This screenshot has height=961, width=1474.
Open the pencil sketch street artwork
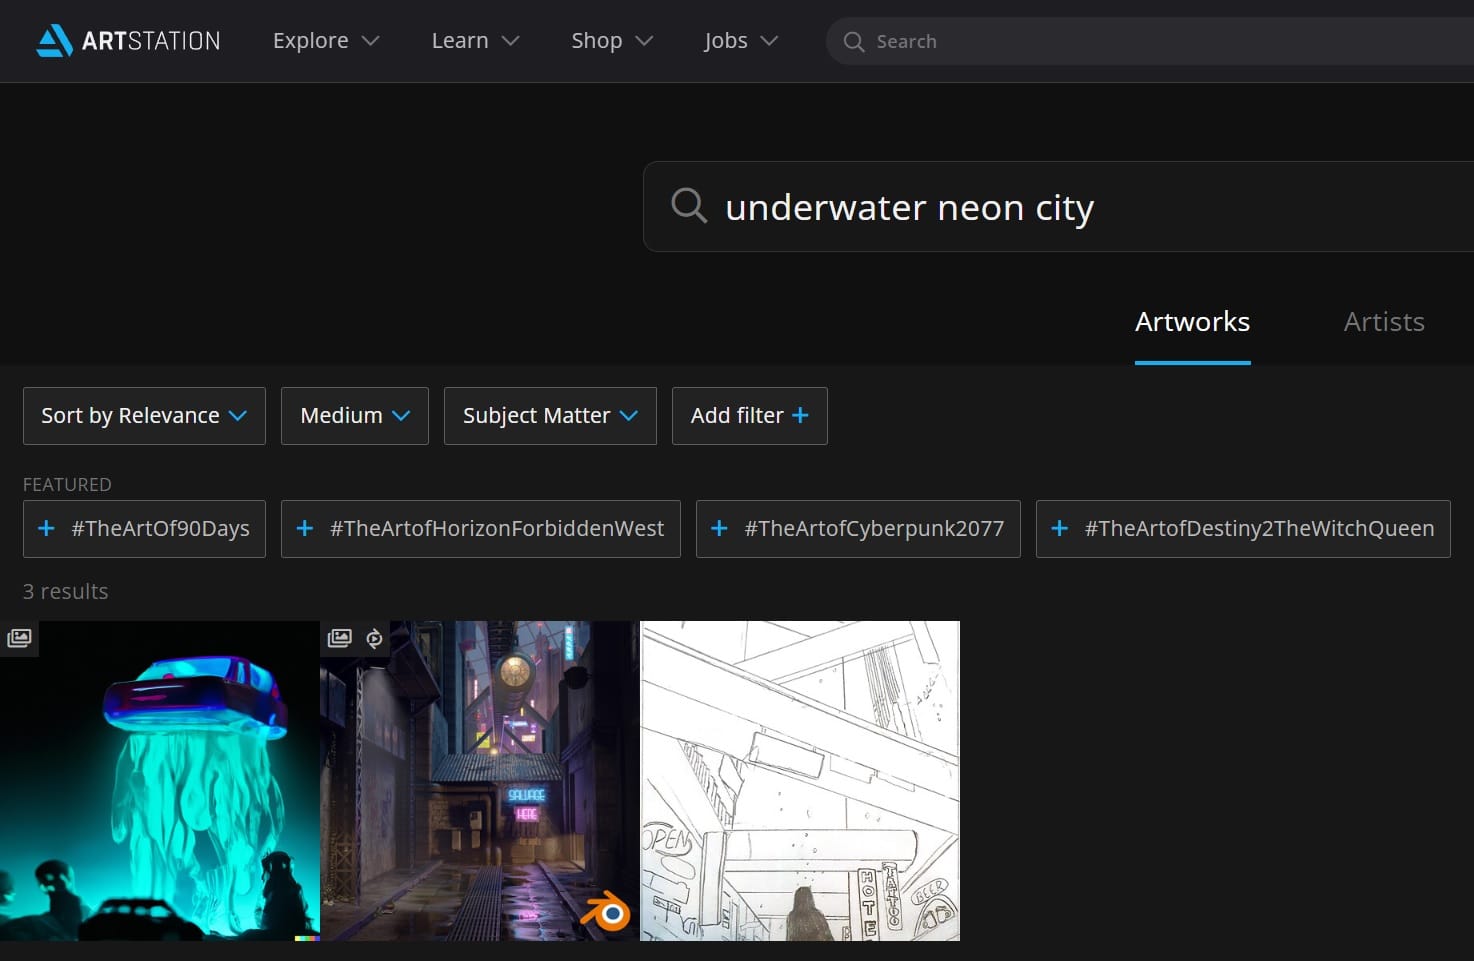800,780
